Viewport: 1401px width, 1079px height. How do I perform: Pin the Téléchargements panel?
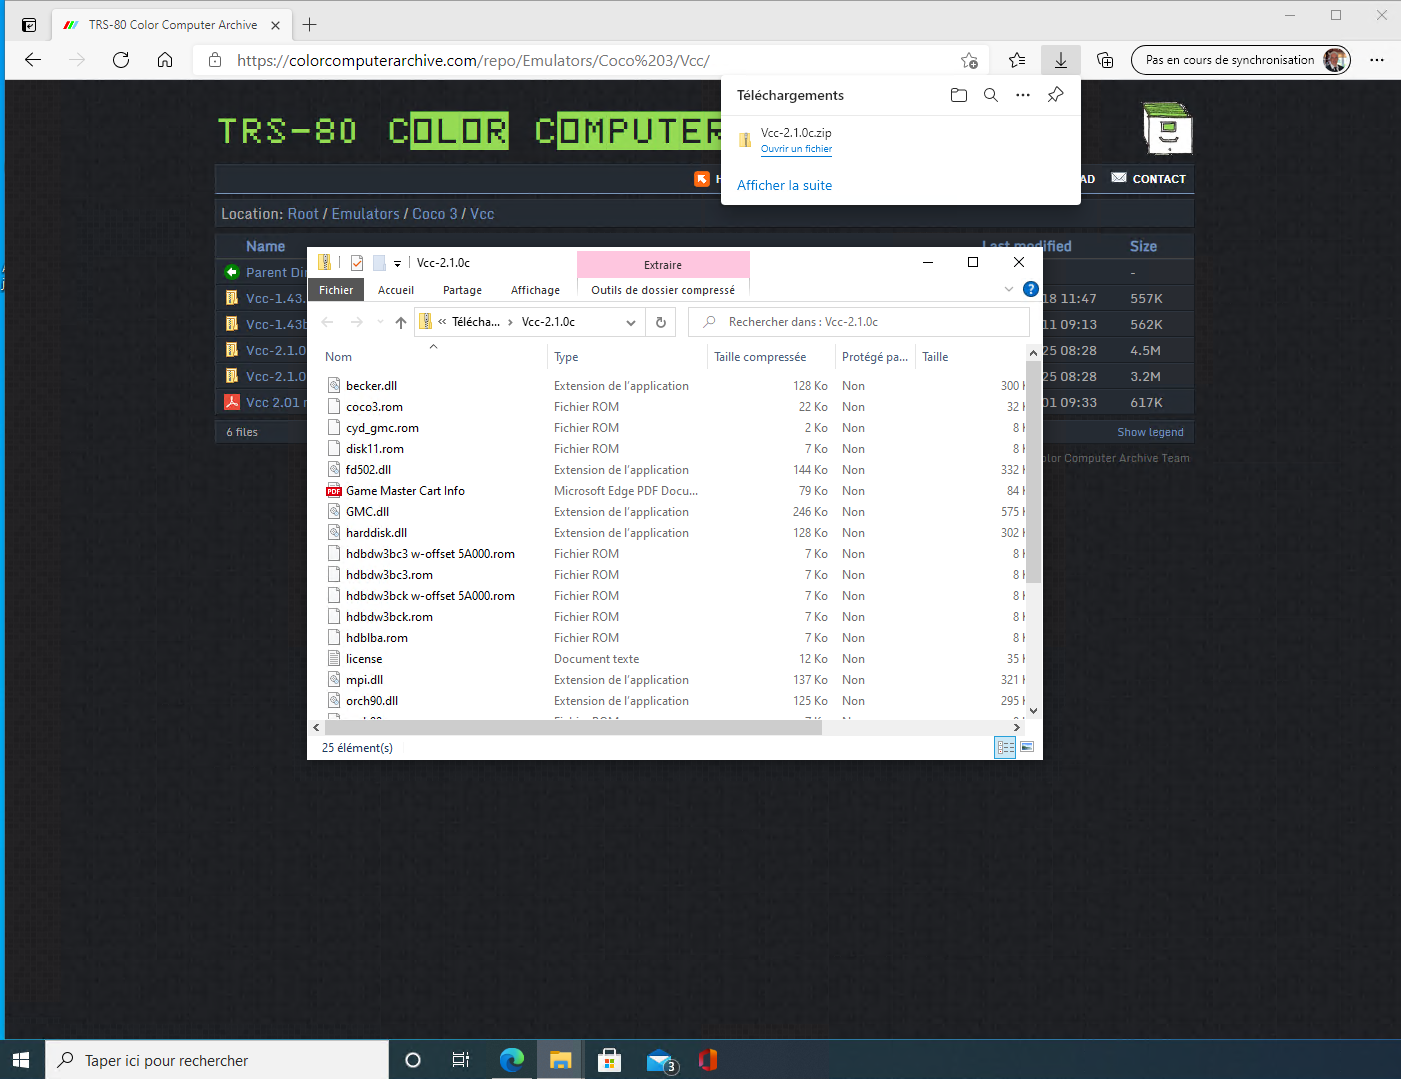(x=1055, y=95)
